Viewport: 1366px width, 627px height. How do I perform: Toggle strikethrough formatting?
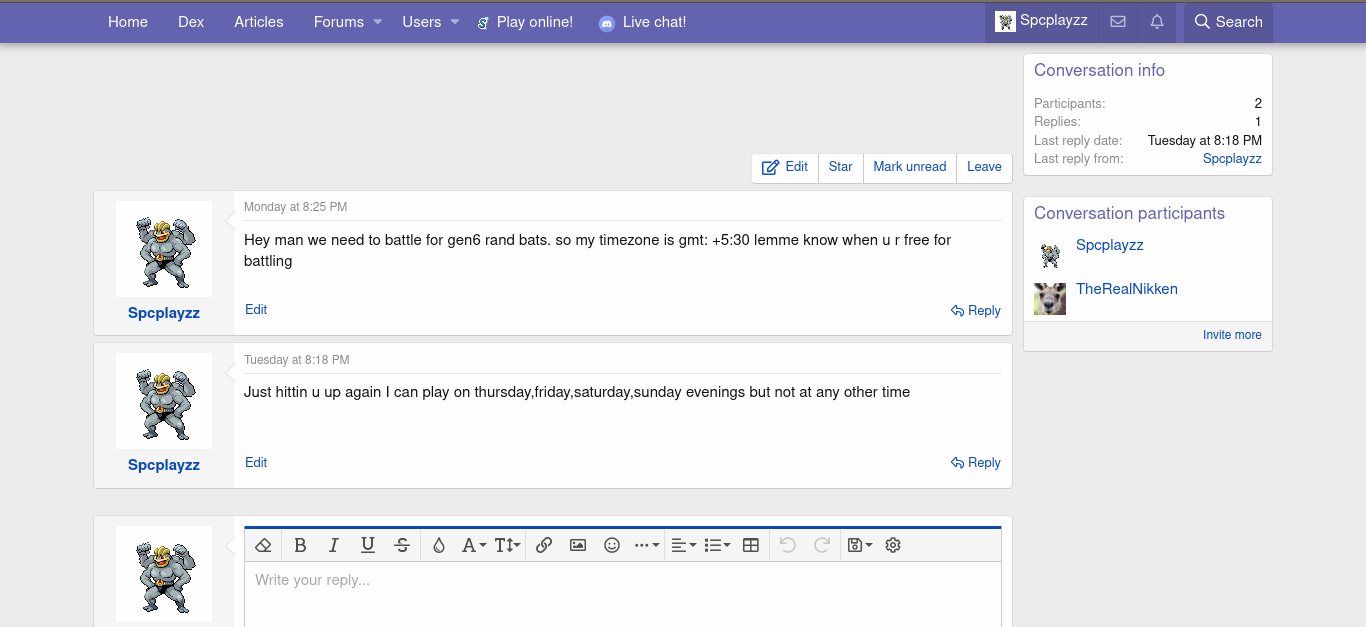tap(402, 545)
